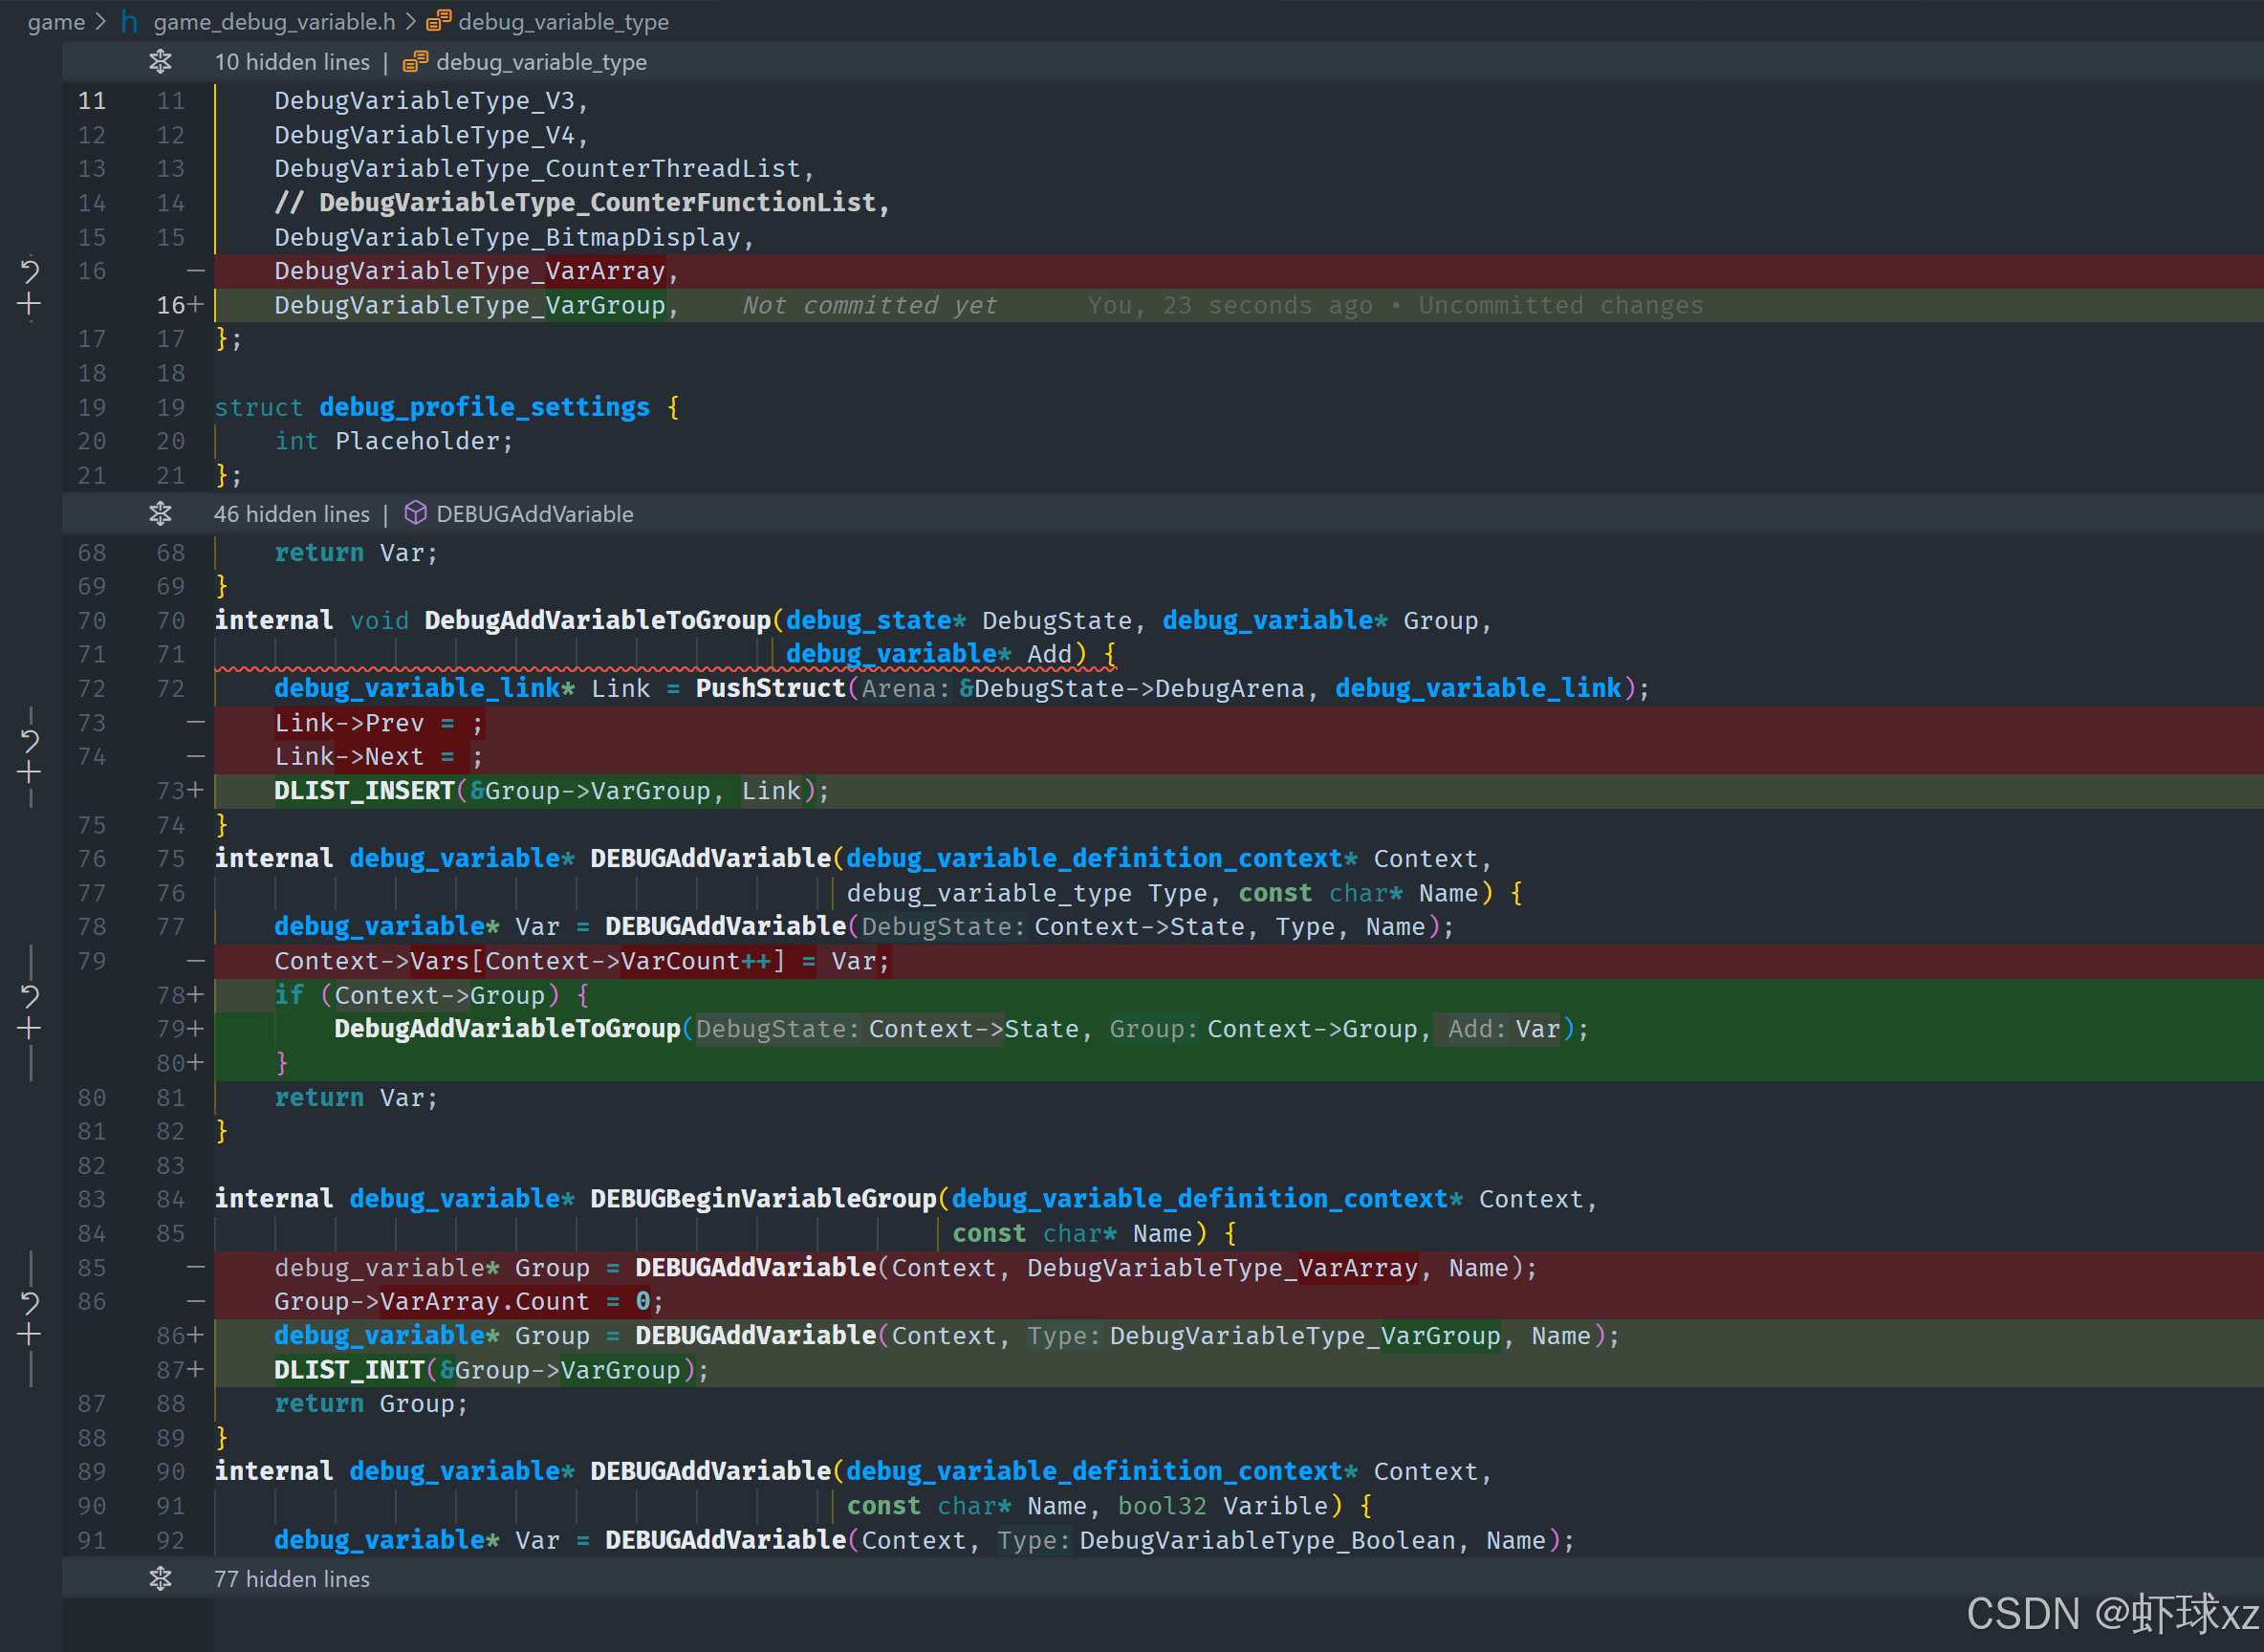Click the 'Uncommitted changes' blame text

click(x=1560, y=305)
